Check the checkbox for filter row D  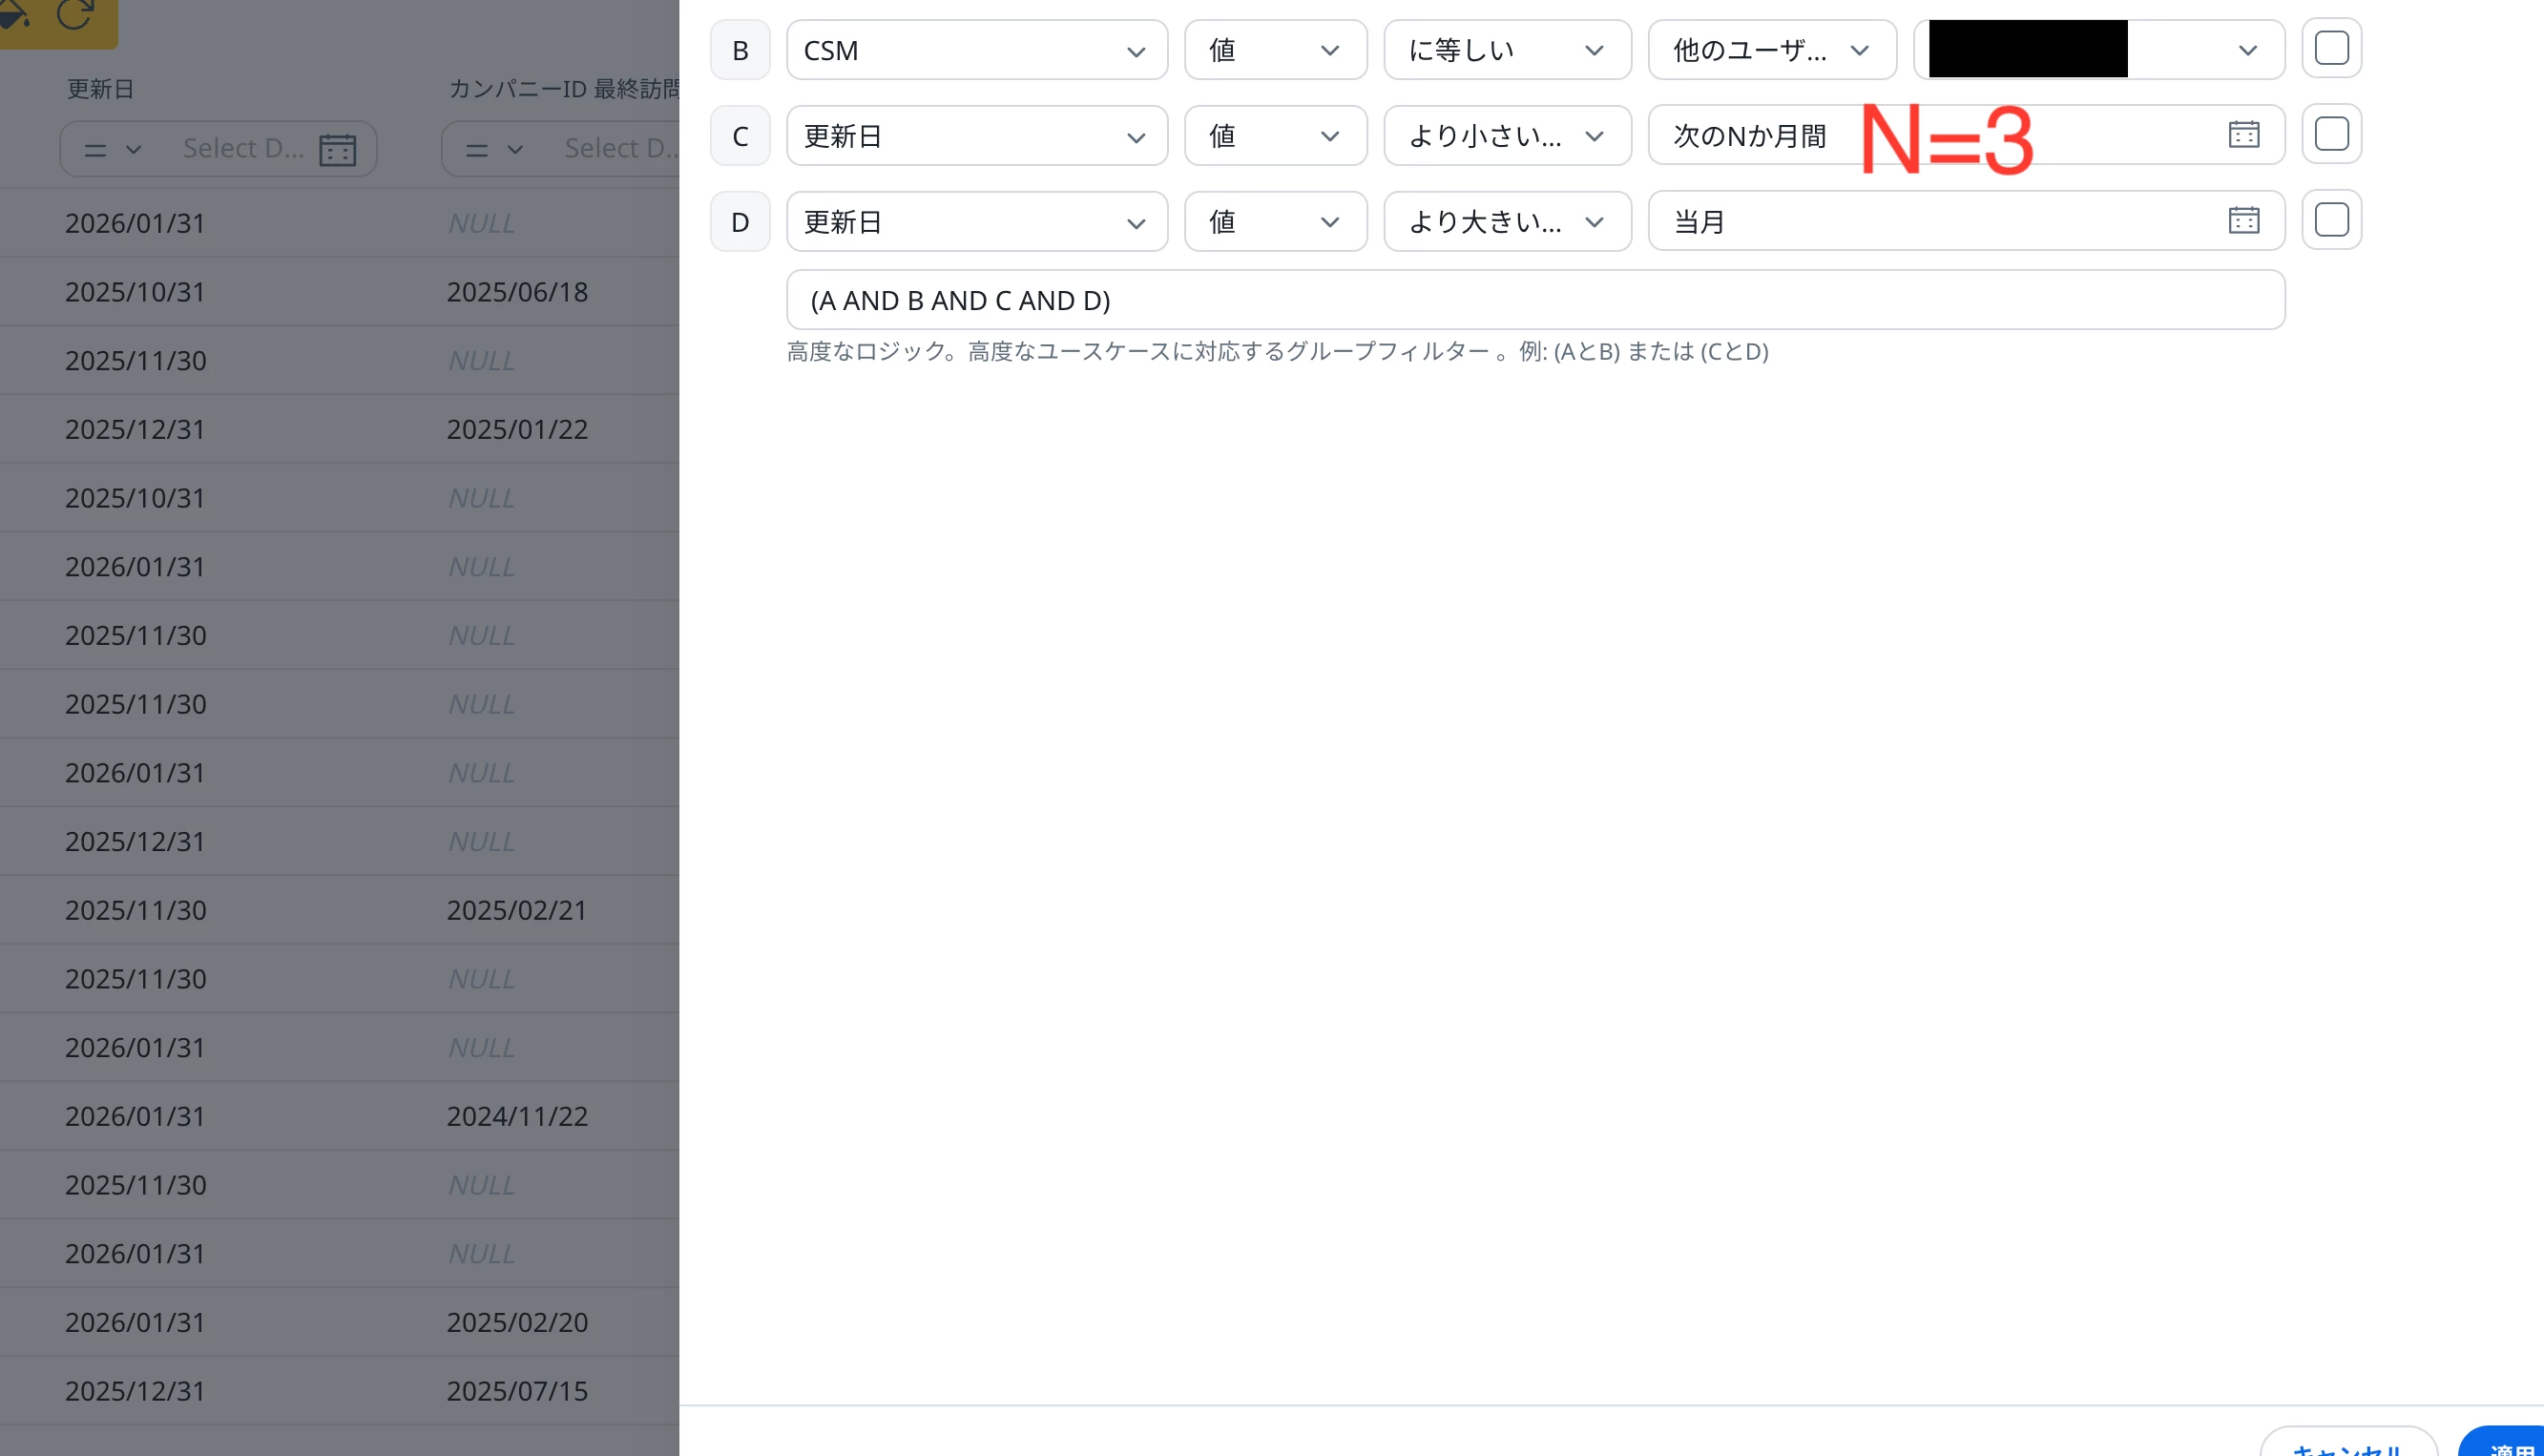tap(2331, 220)
